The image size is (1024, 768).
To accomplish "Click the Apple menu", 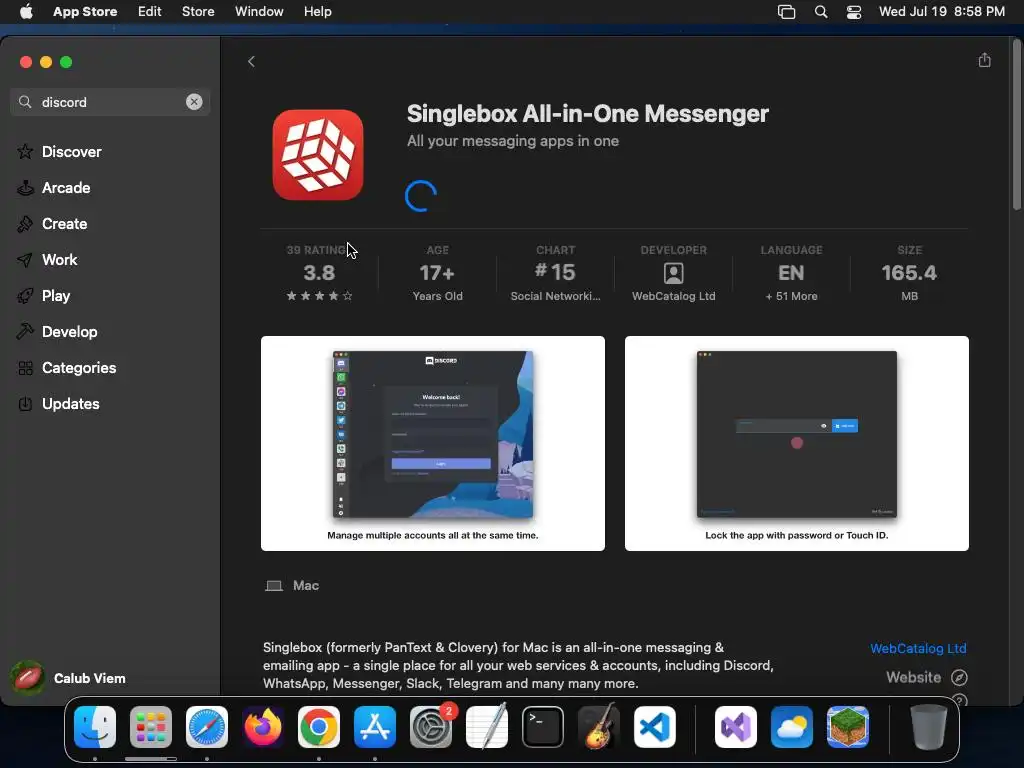I will pyautogui.click(x=26, y=11).
